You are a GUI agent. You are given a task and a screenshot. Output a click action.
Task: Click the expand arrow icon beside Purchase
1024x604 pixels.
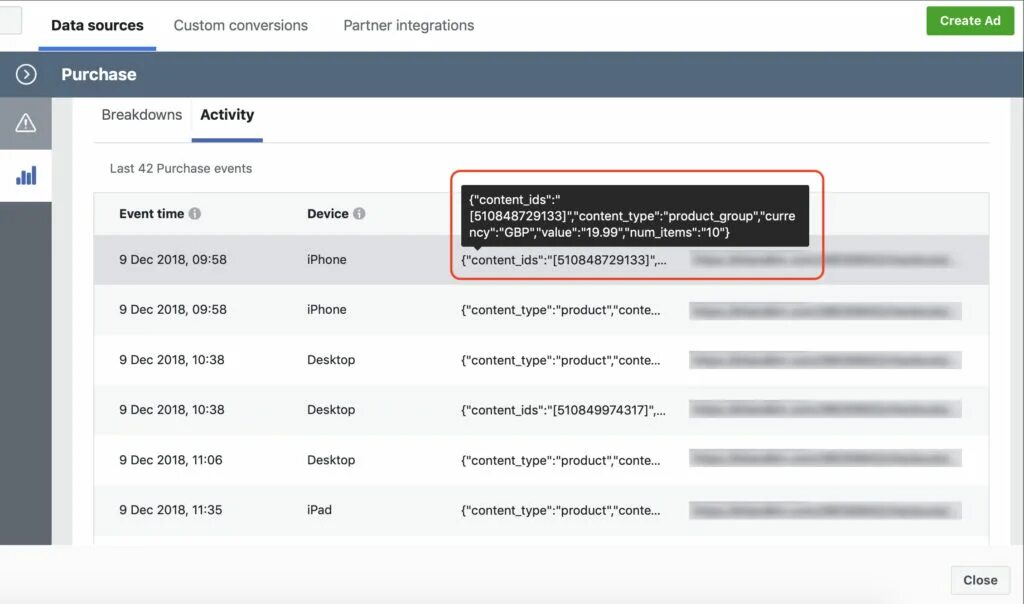point(26,74)
